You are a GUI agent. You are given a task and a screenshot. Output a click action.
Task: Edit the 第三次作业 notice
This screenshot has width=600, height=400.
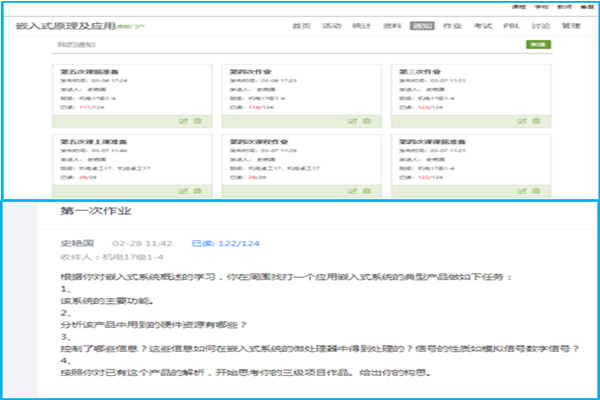[x=521, y=121]
